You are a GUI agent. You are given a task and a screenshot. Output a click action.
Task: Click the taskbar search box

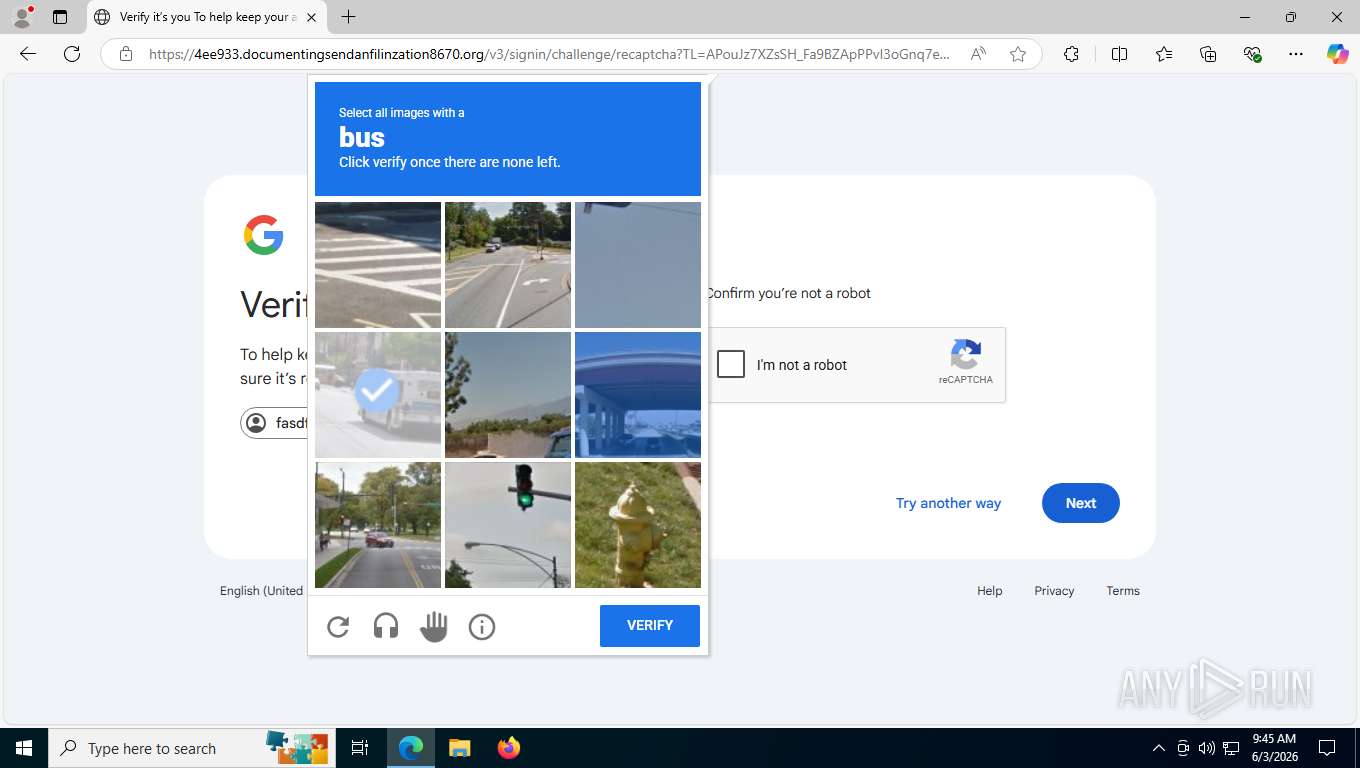click(x=192, y=748)
